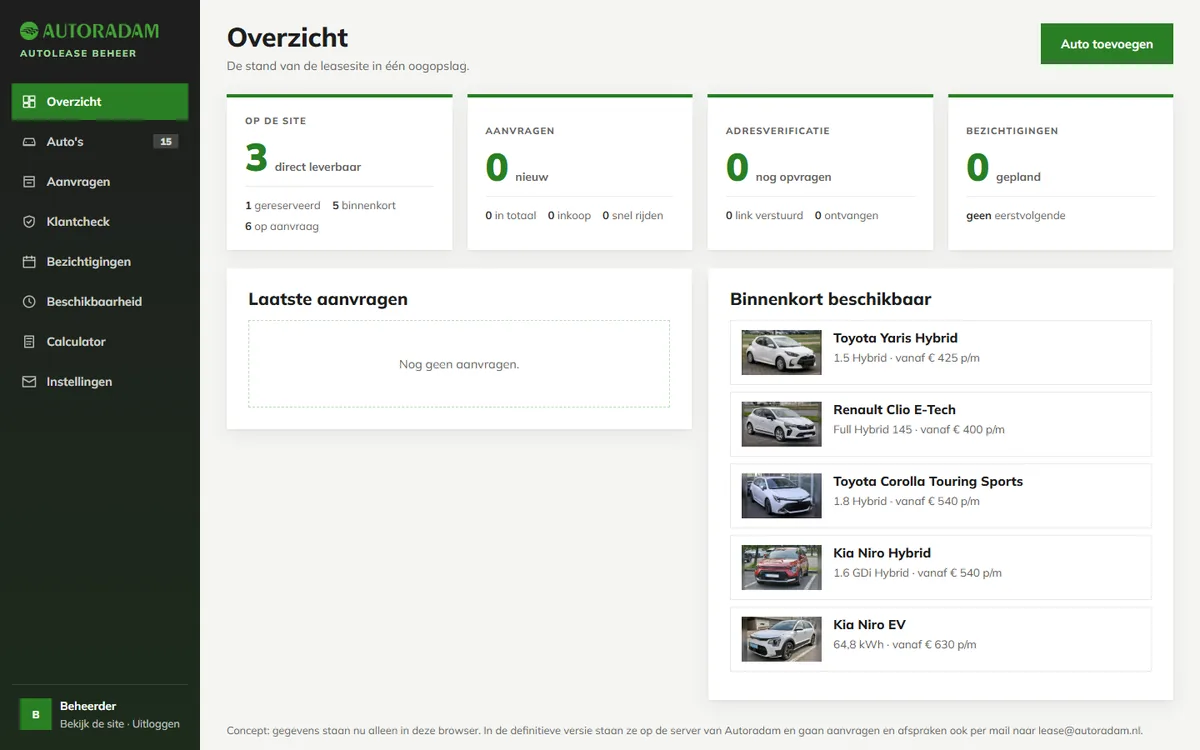Screen dimensions: 1200x750
Task: Click the '0 link verstuurd' text
Action: tap(765, 216)
